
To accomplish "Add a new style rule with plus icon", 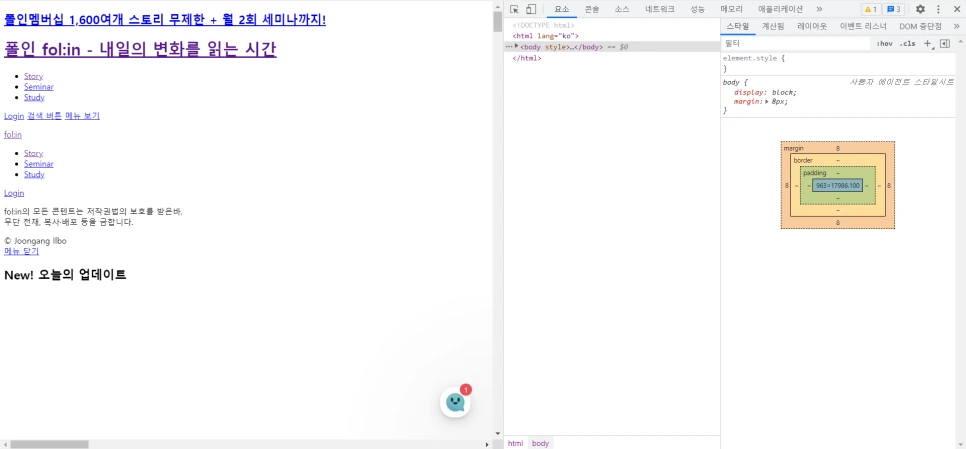I will click(x=928, y=44).
